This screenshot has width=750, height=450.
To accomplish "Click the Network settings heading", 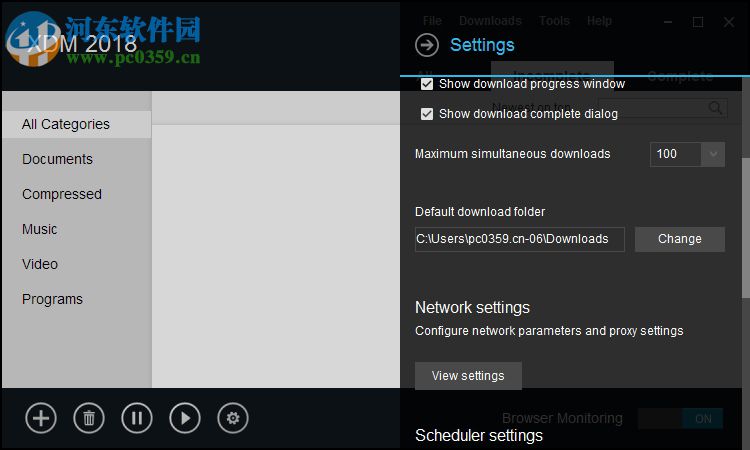I will pyautogui.click(x=472, y=307).
